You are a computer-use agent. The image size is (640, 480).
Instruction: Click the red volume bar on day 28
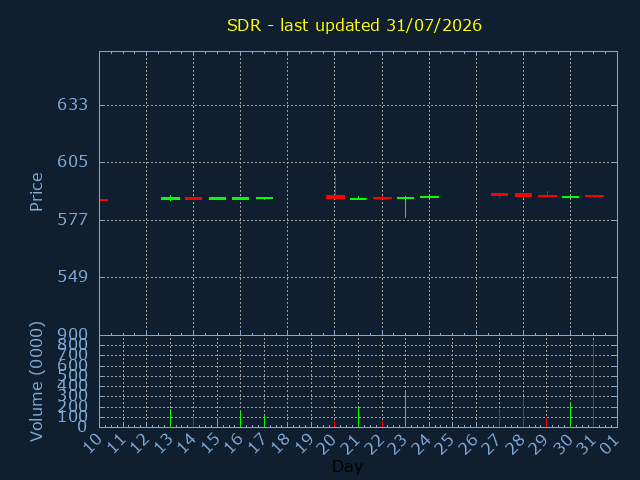(x=523, y=412)
